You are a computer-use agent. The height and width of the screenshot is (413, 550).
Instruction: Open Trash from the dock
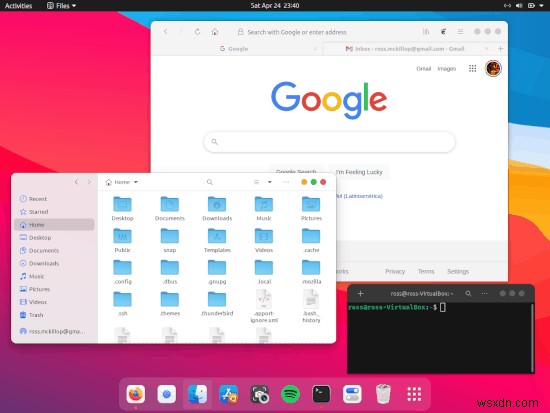(x=383, y=394)
